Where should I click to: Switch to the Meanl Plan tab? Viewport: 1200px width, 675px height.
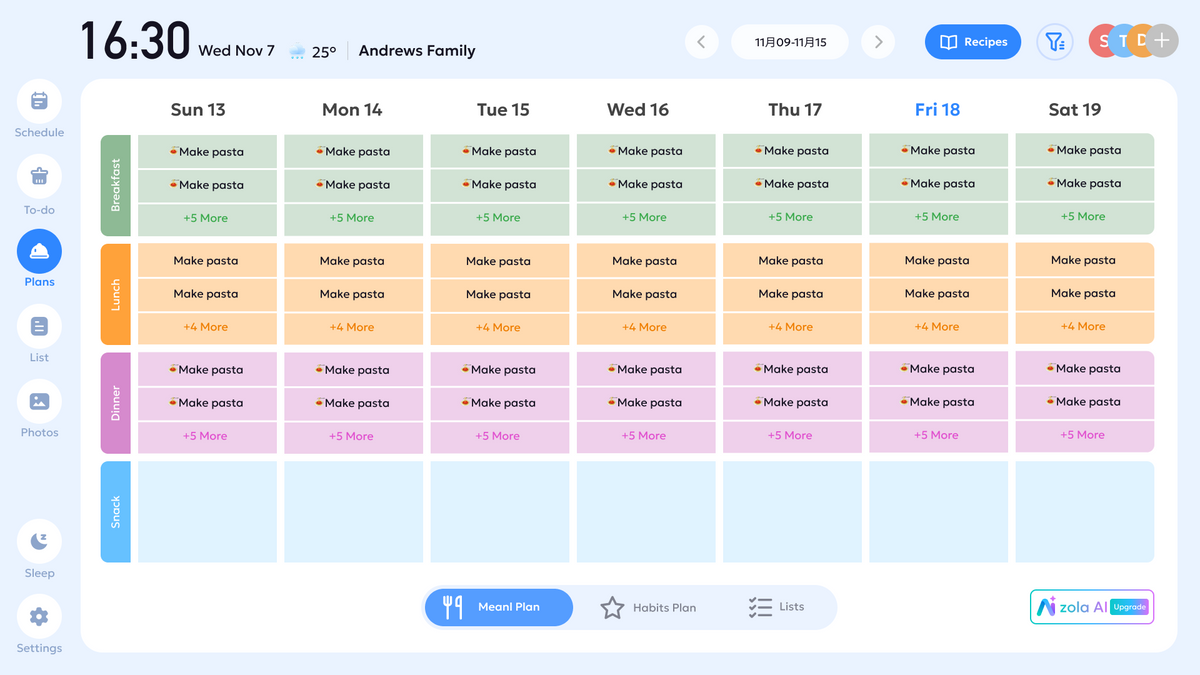point(499,607)
